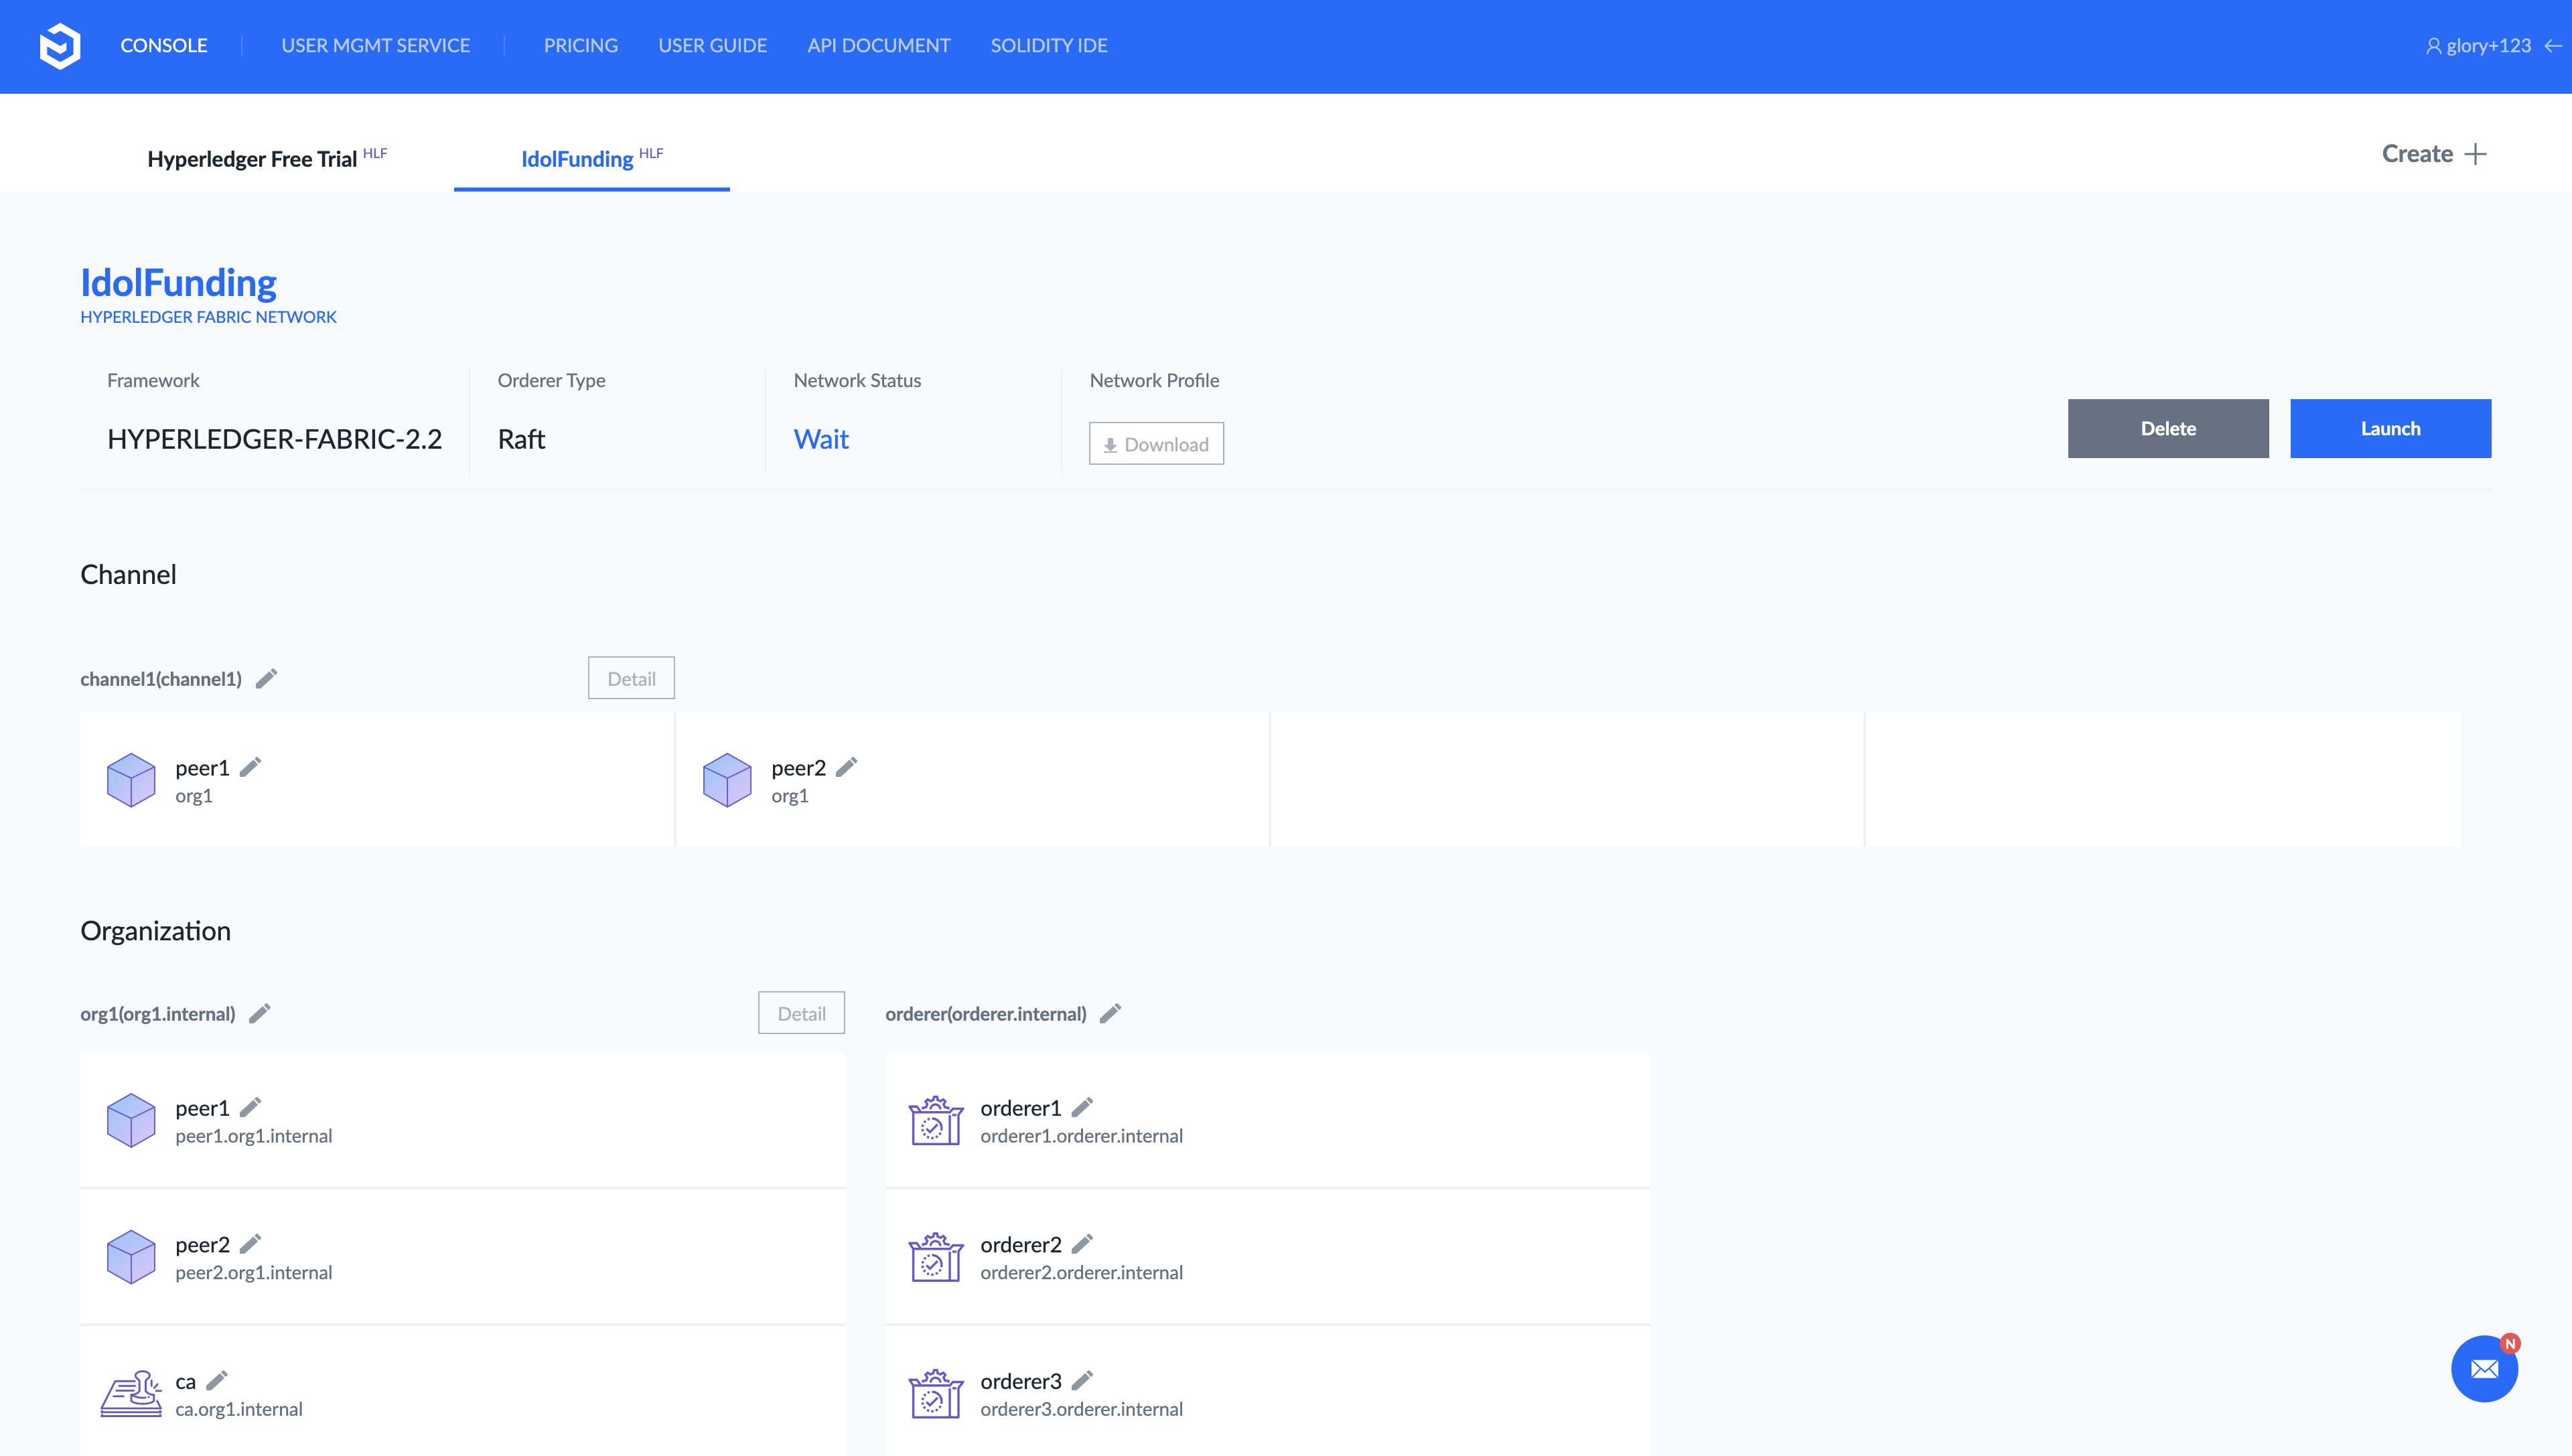Click the peer2 cube icon in channel
Viewport: 2572px width, 1456px height.
pyautogui.click(x=727, y=780)
